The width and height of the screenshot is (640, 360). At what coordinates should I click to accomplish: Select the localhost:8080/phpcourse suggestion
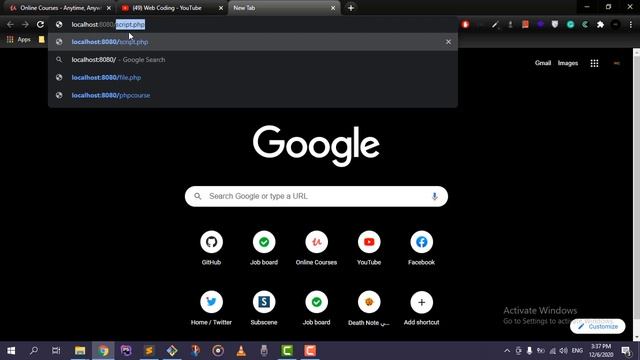253,95
